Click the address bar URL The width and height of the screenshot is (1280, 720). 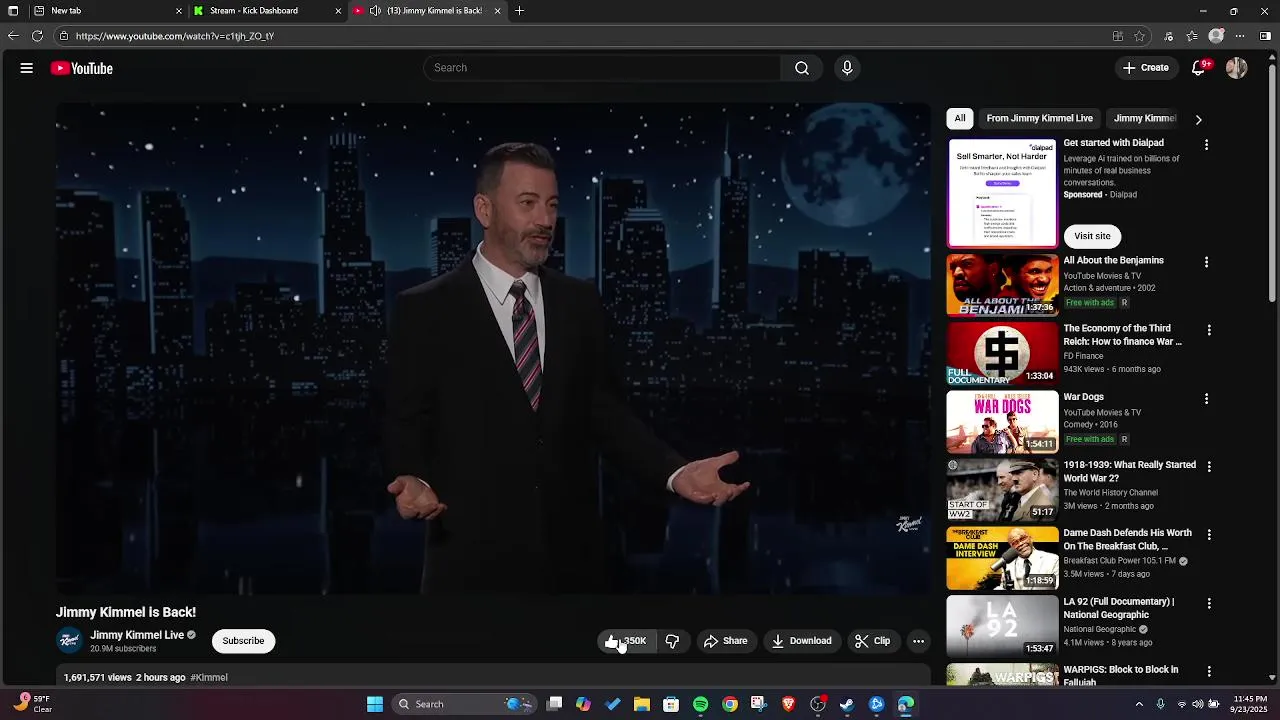click(175, 36)
